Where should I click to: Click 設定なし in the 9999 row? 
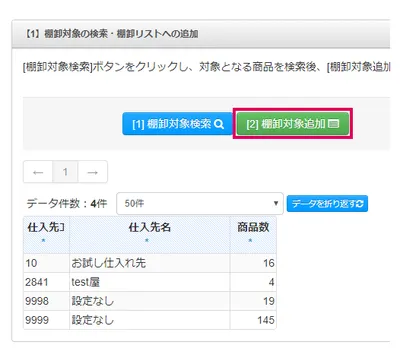point(150,320)
